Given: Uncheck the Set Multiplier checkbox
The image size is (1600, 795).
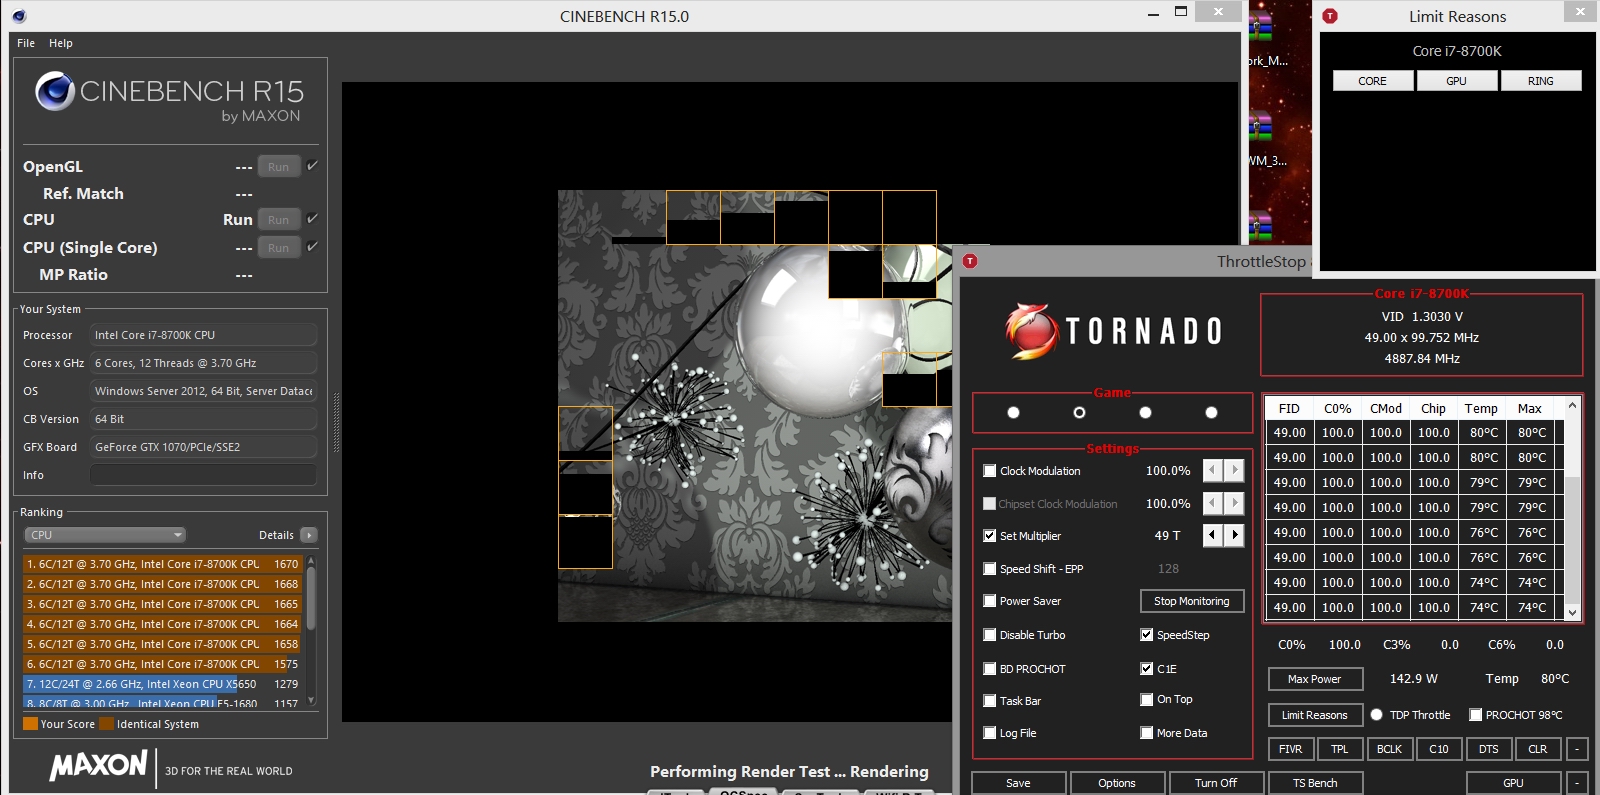Looking at the screenshot, I should tap(990, 536).
